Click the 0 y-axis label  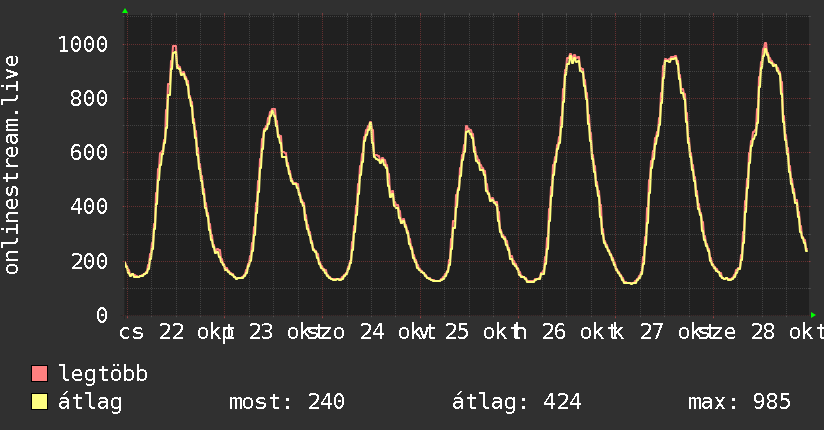[x=102, y=315]
